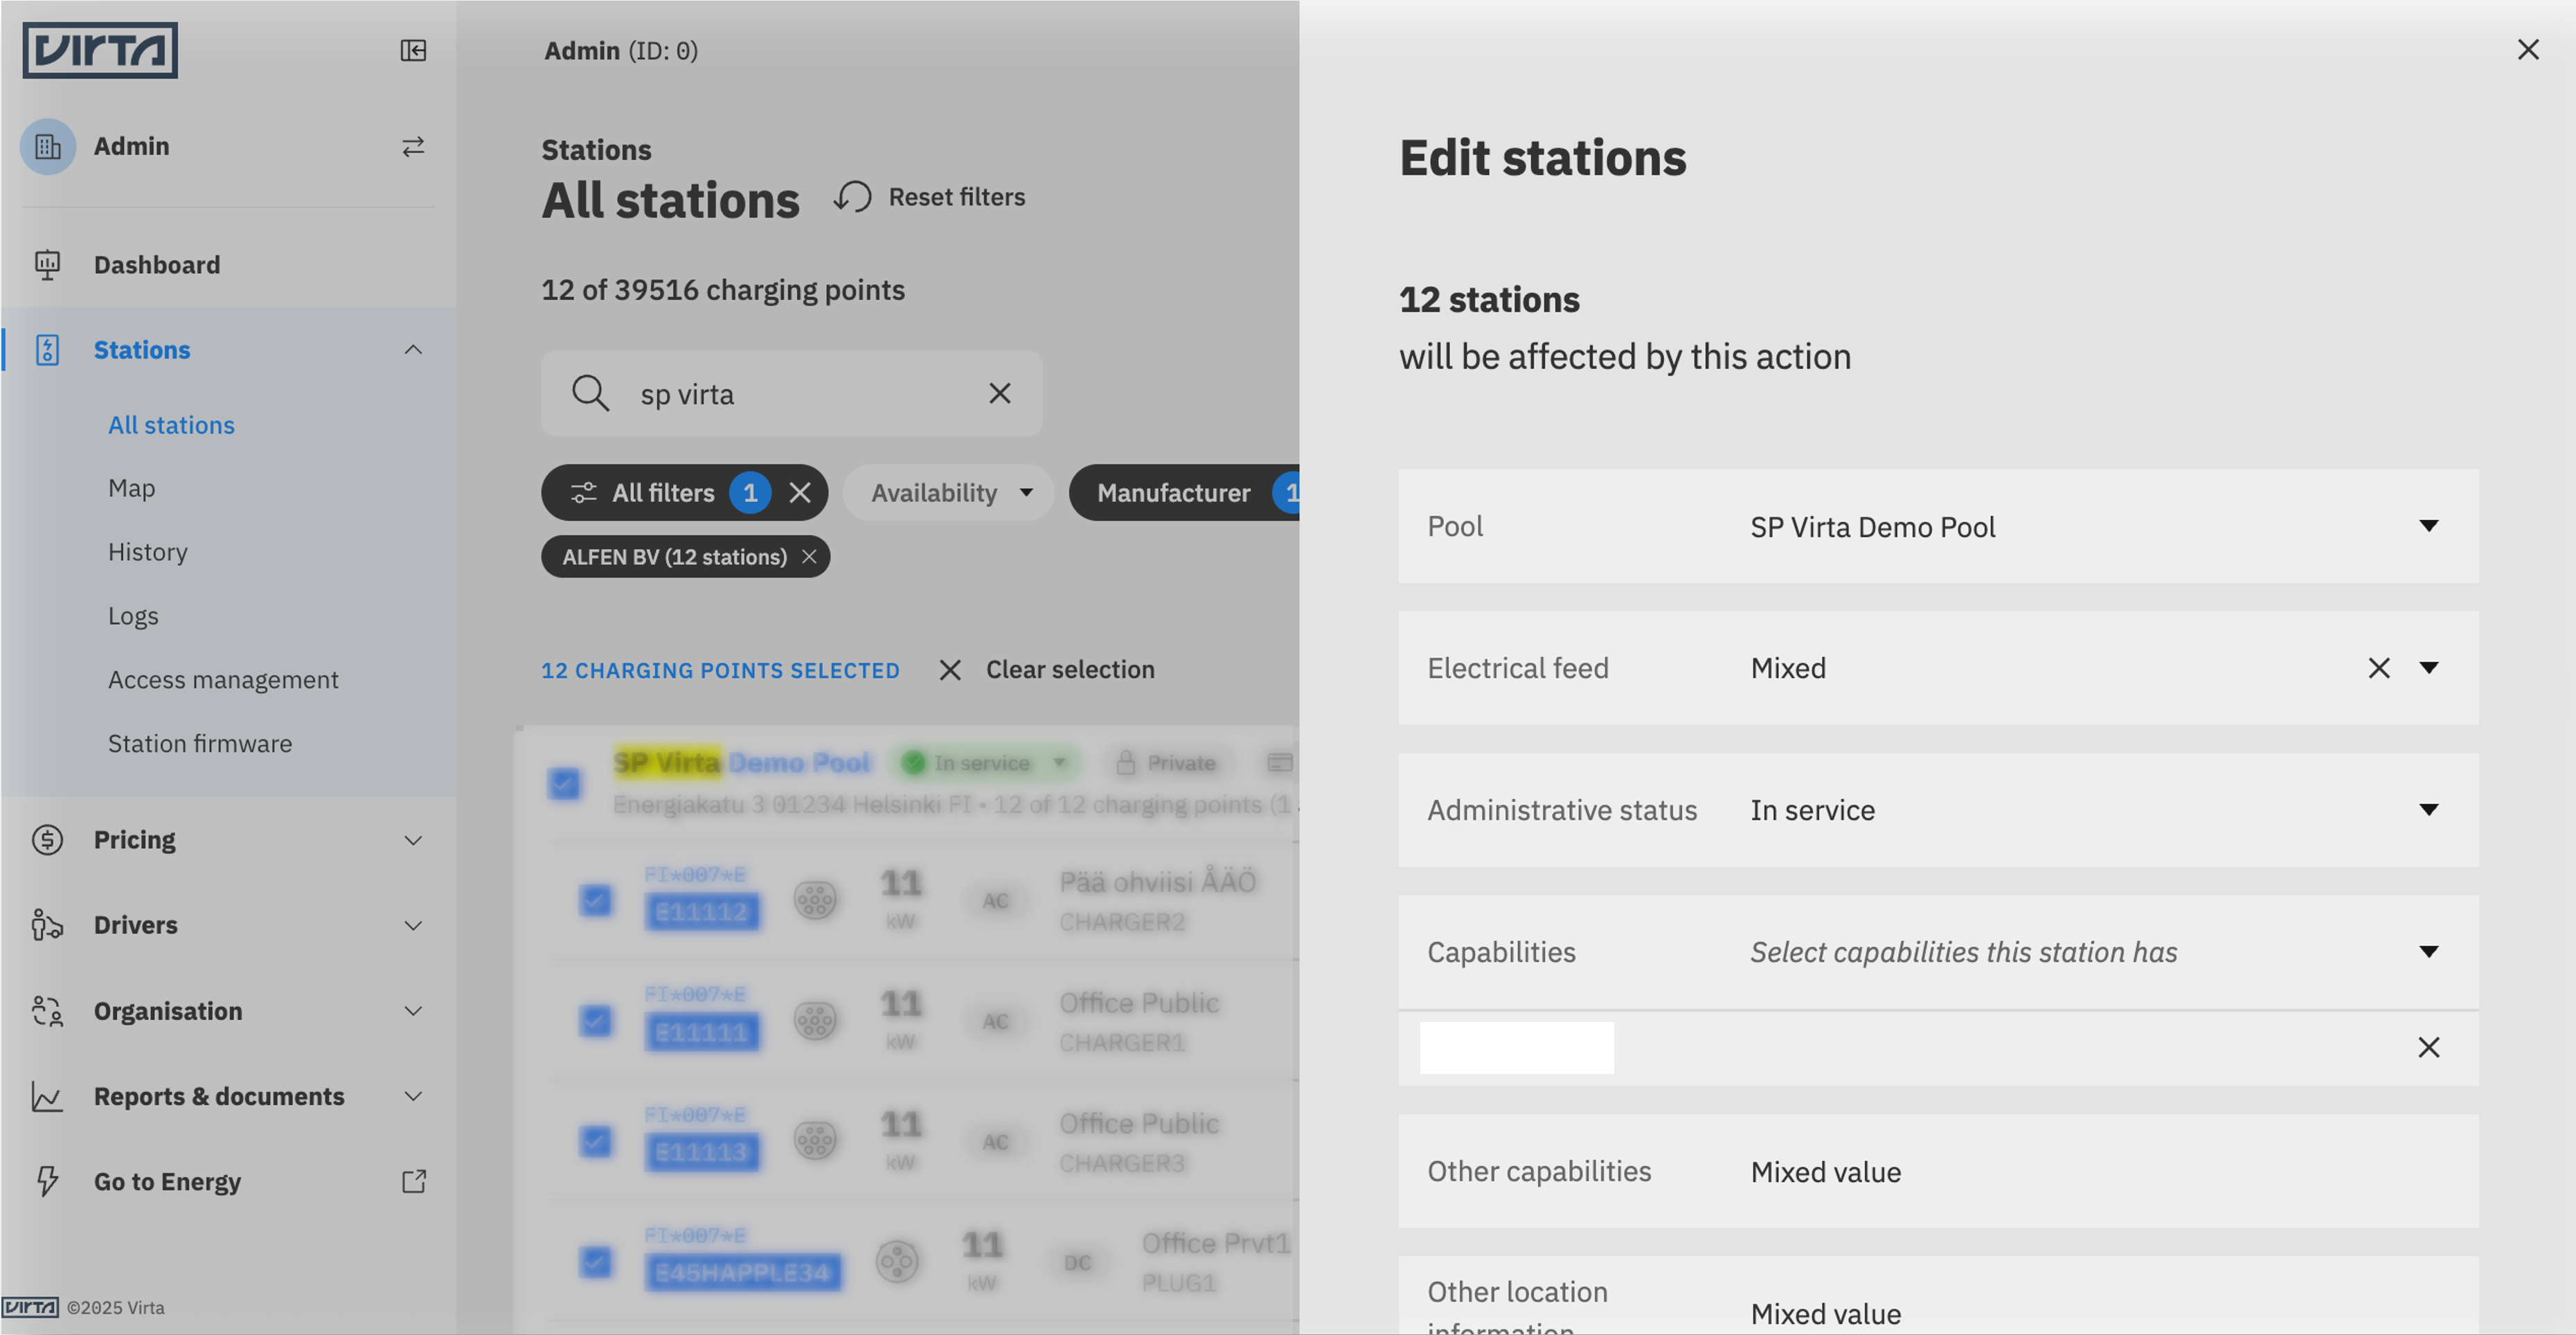Image resolution: width=2576 pixels, height=1335 pixels.
Task: Clear the 'sp virta' search text
Action: [1000, 393]
